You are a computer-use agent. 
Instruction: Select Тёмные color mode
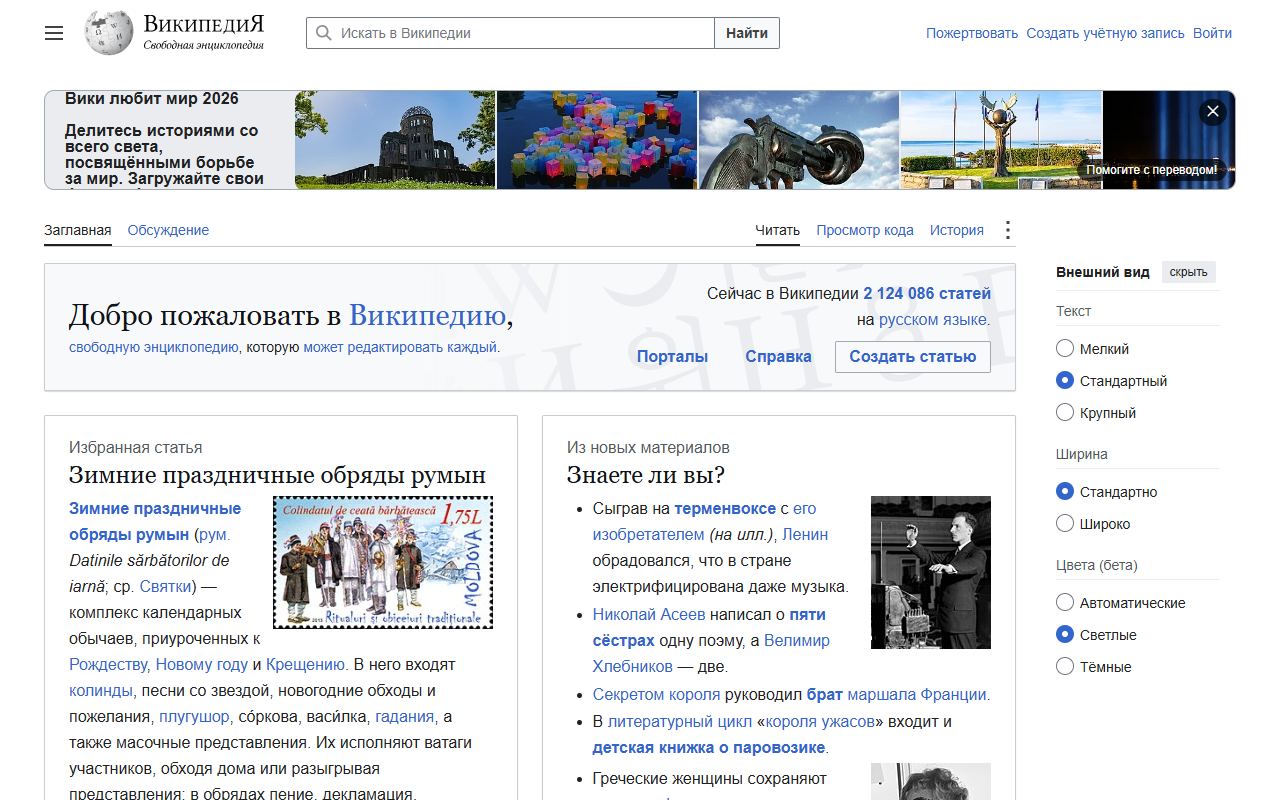(x=1065, y=667)
